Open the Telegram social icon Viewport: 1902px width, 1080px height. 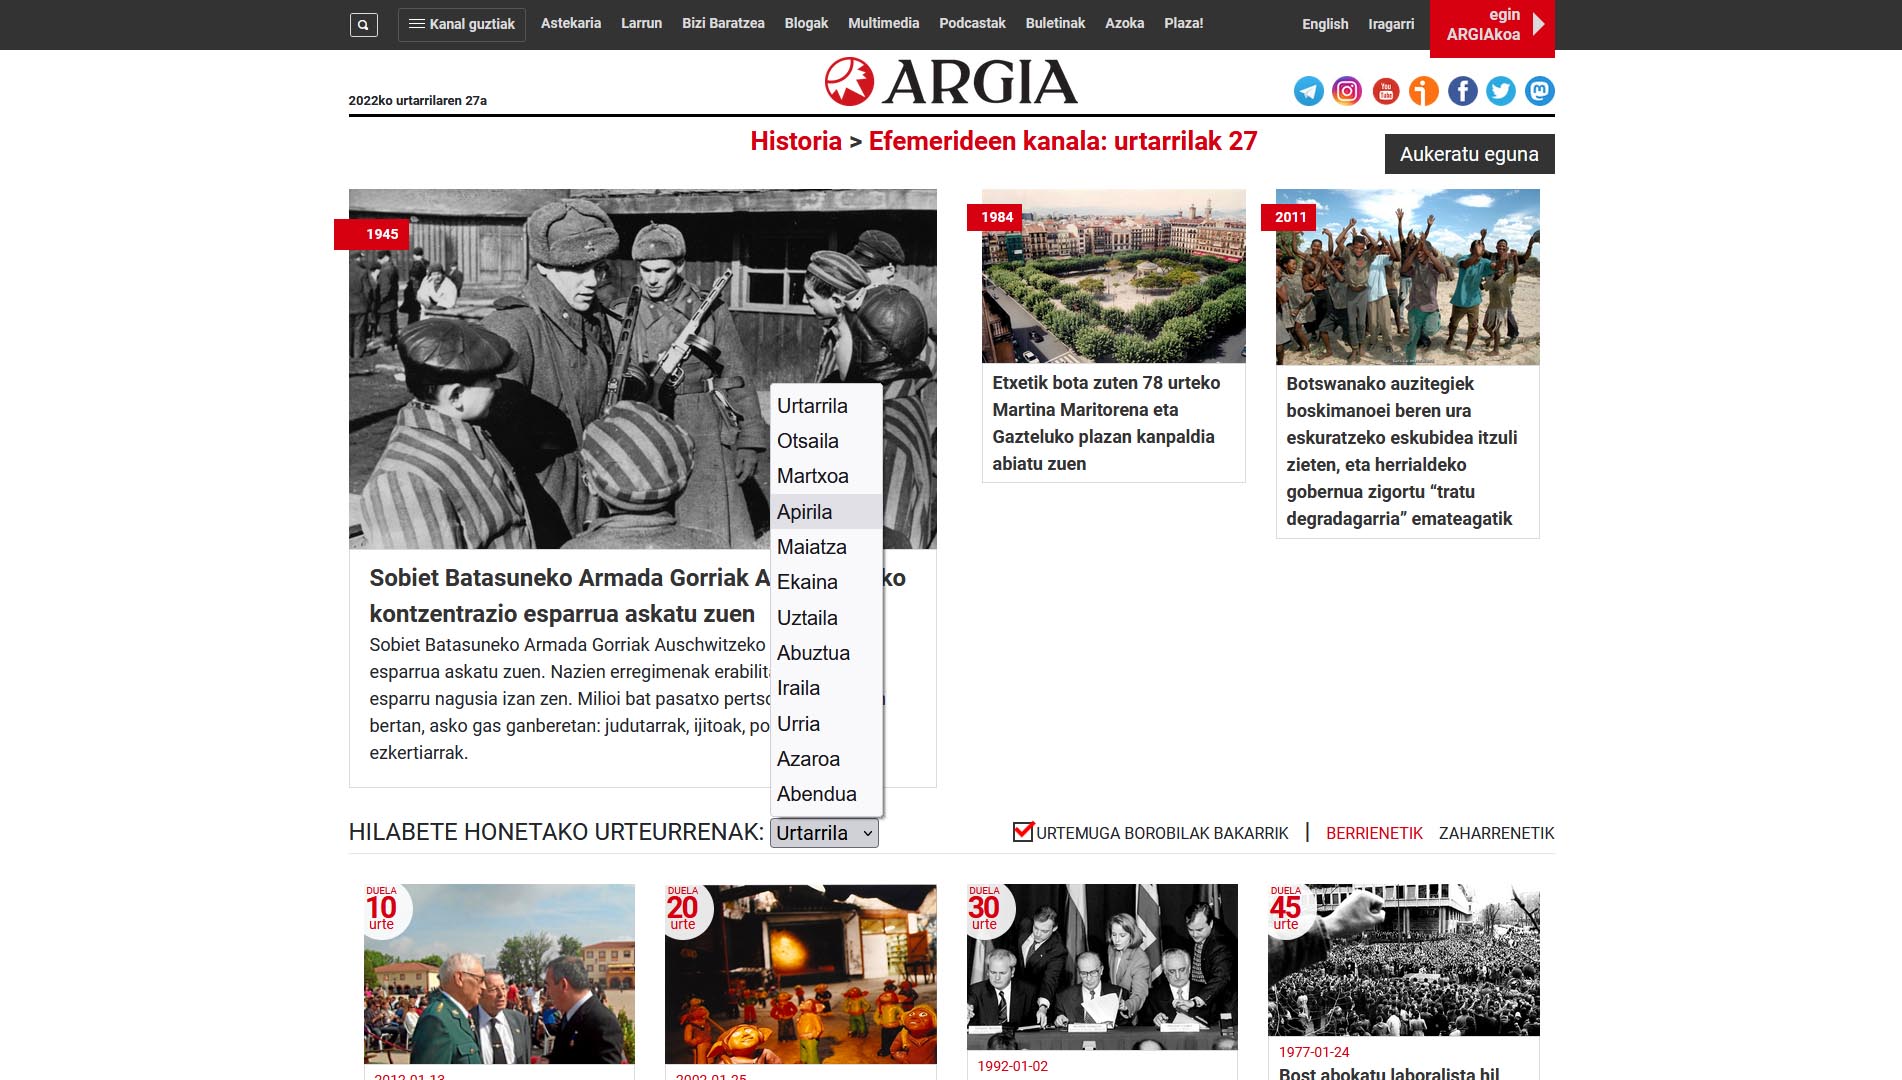(1308, 91)
